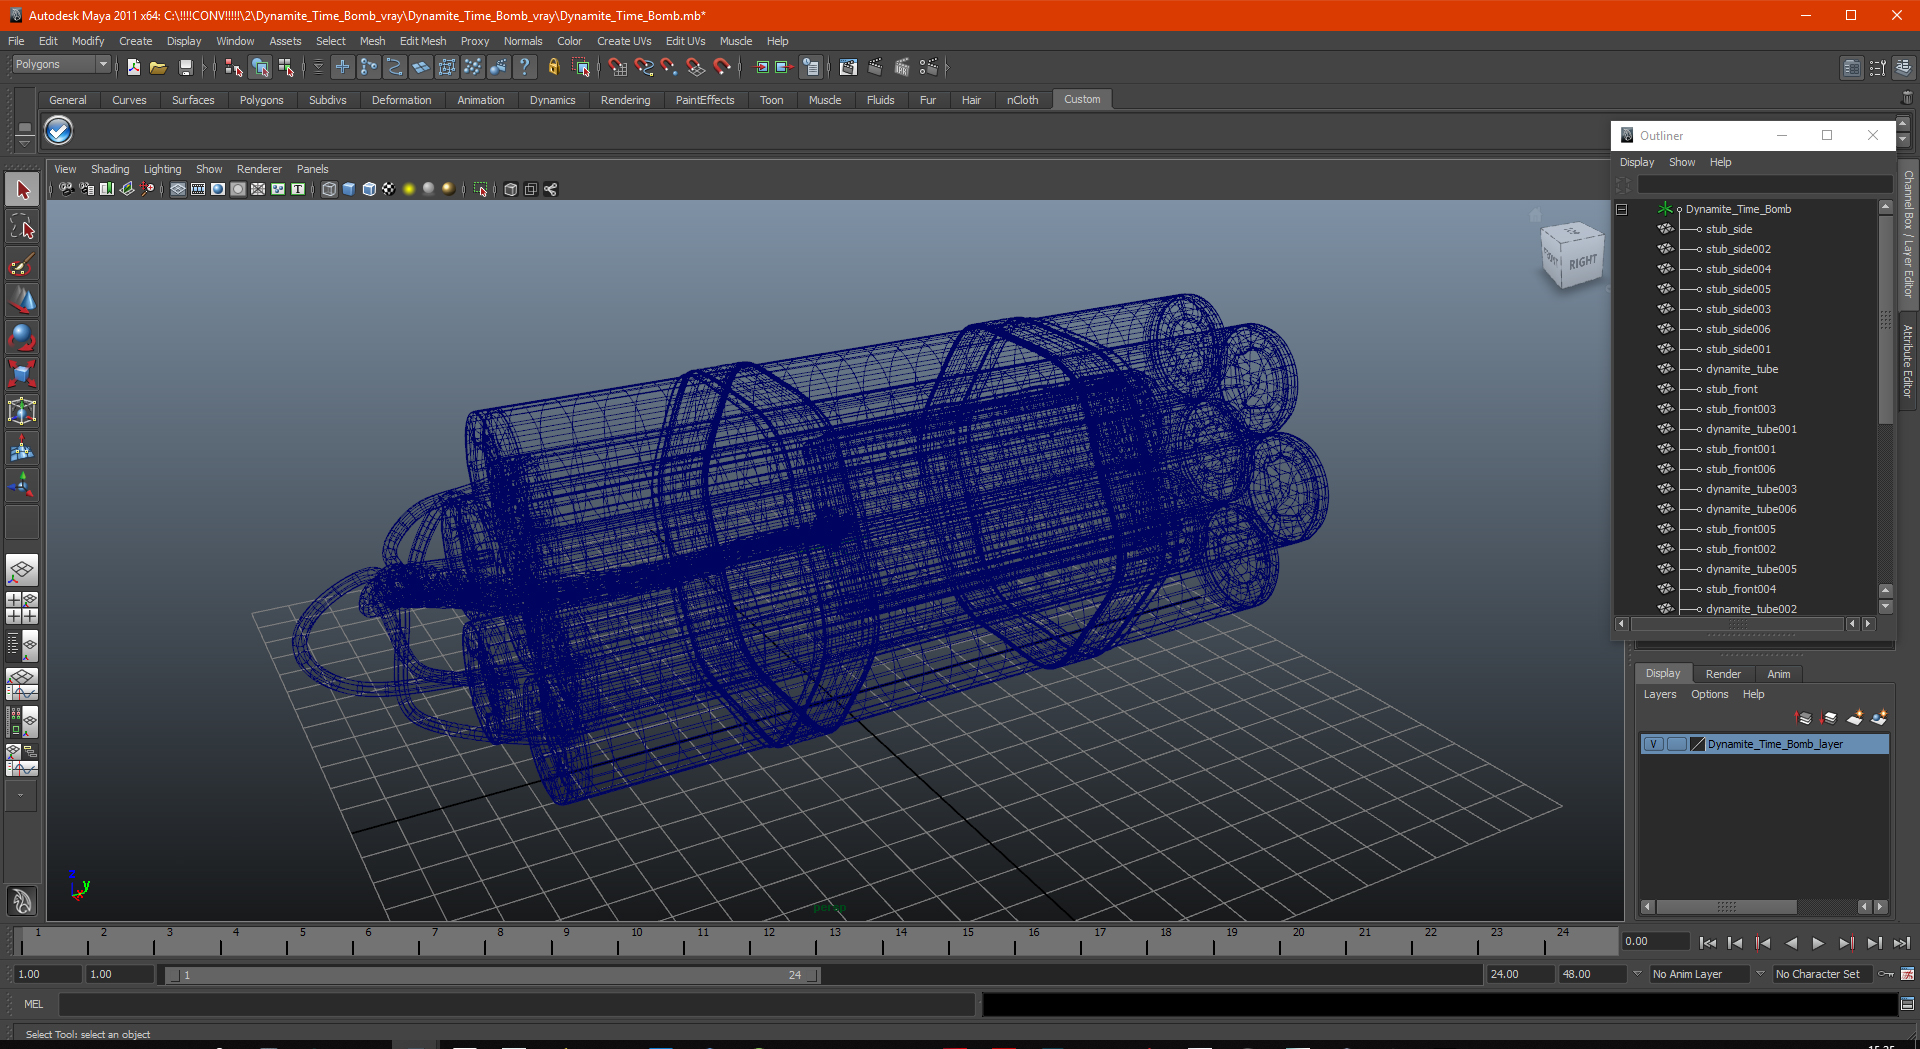Click current time field showing 0.00

1654,941
